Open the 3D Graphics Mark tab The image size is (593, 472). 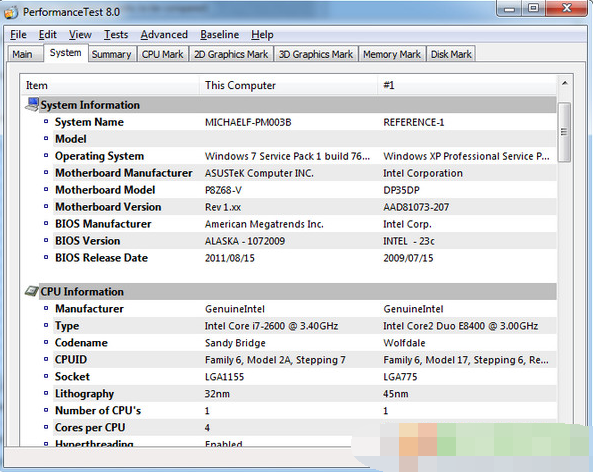pyautogui.click(x=316, y=54)
